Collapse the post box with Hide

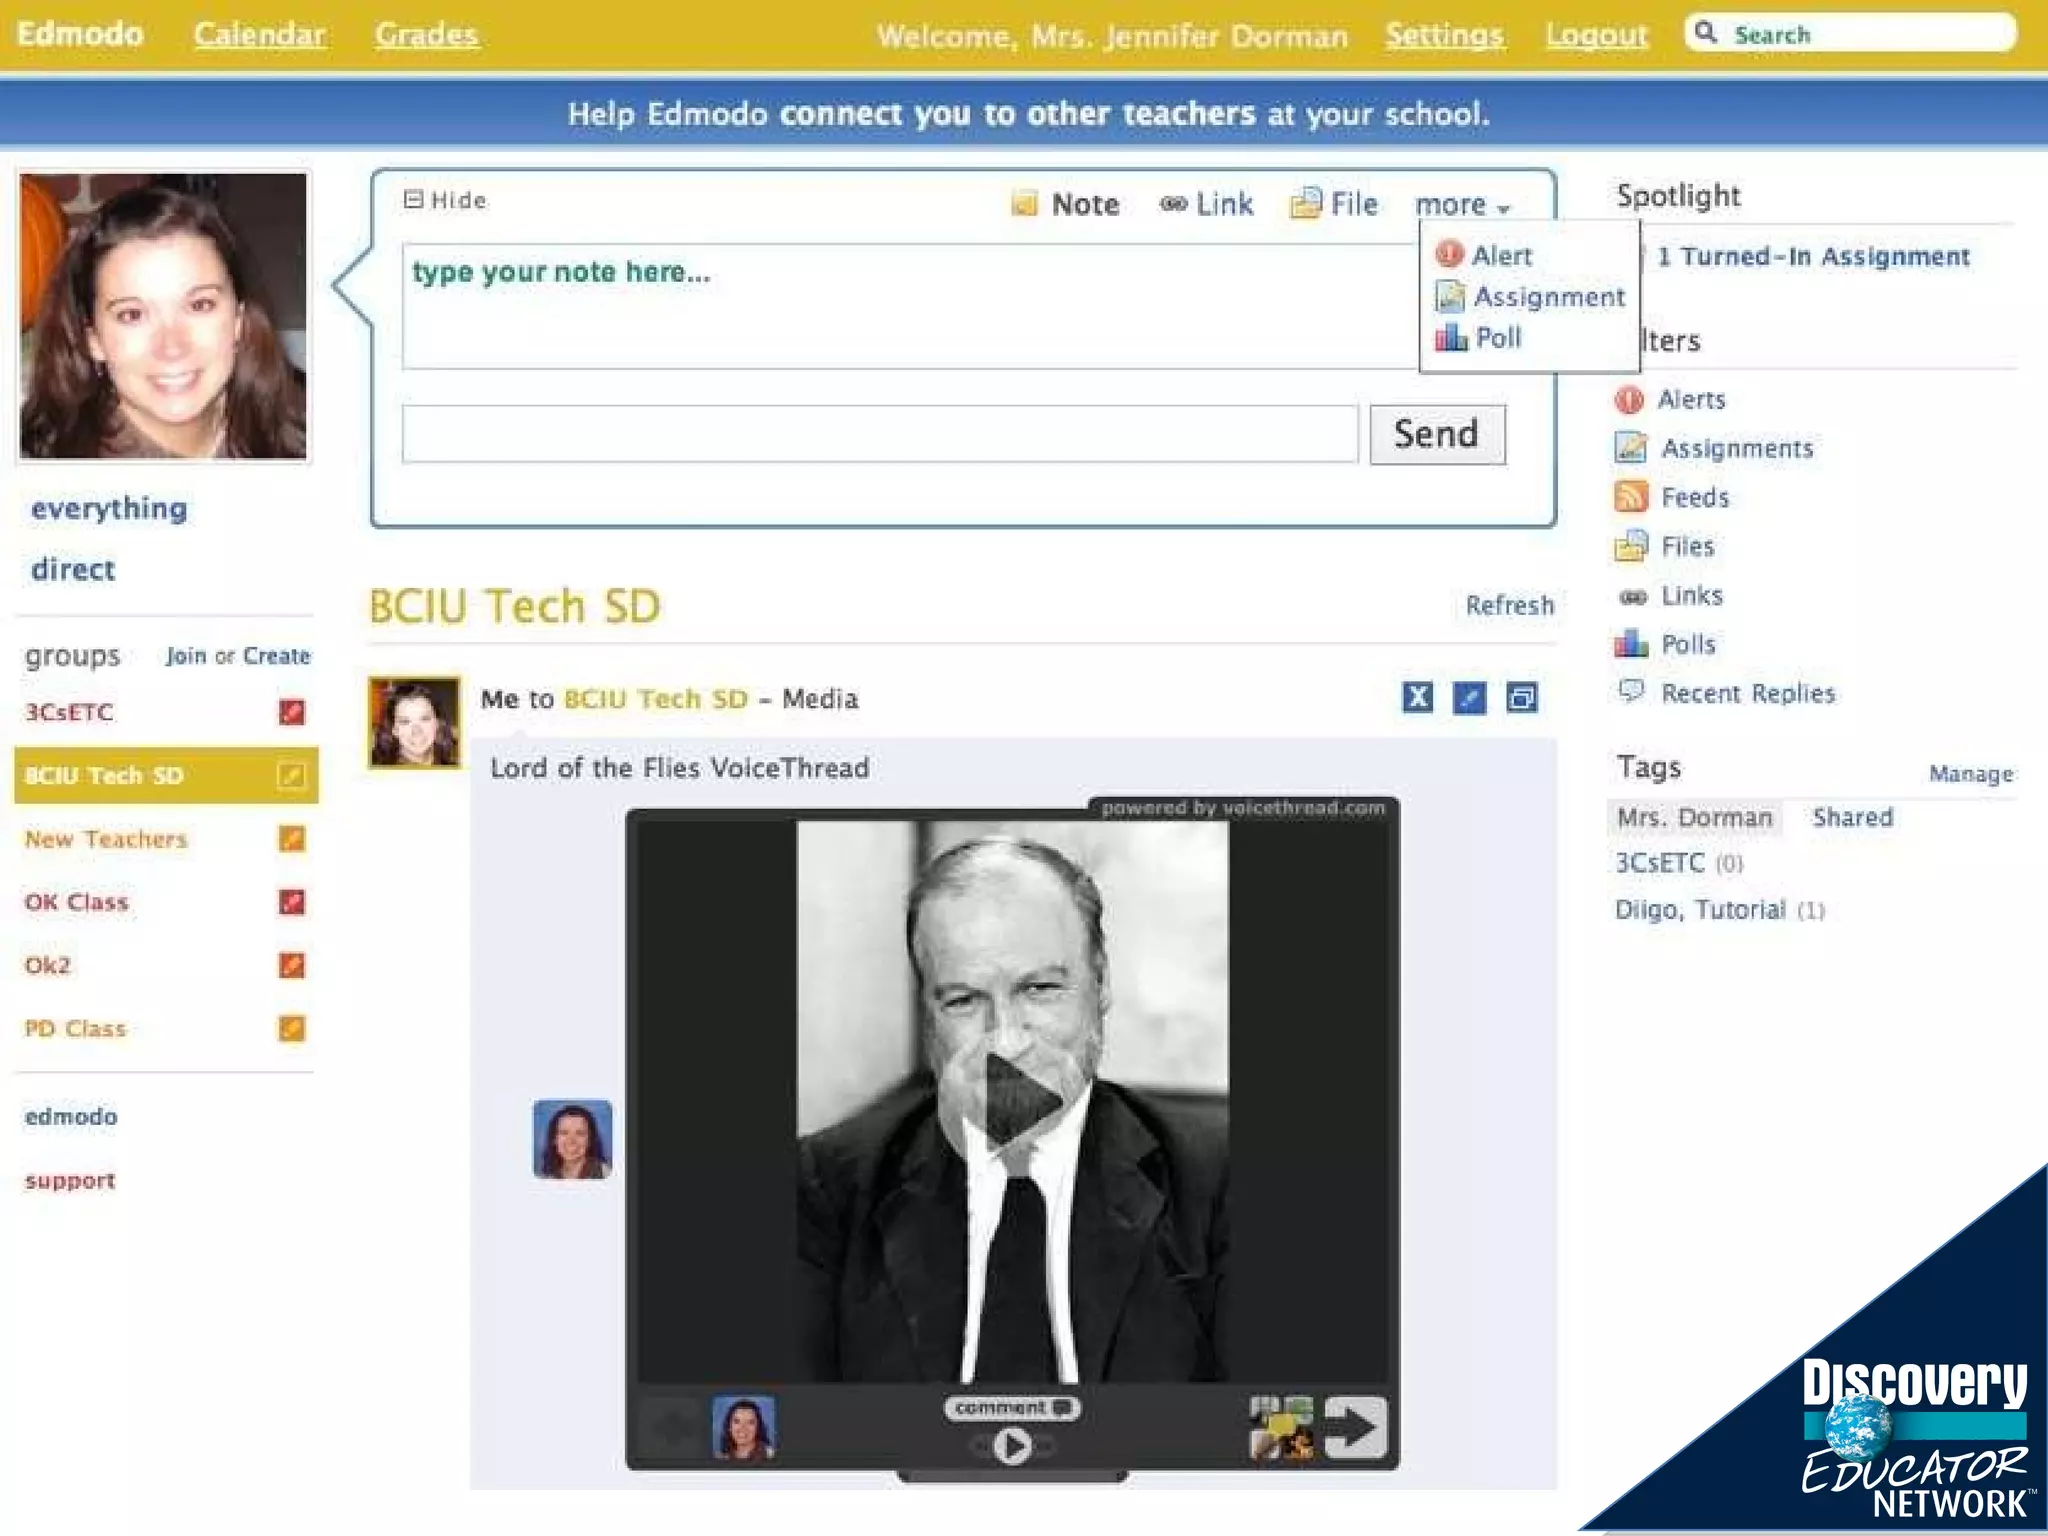pos(445,200)
